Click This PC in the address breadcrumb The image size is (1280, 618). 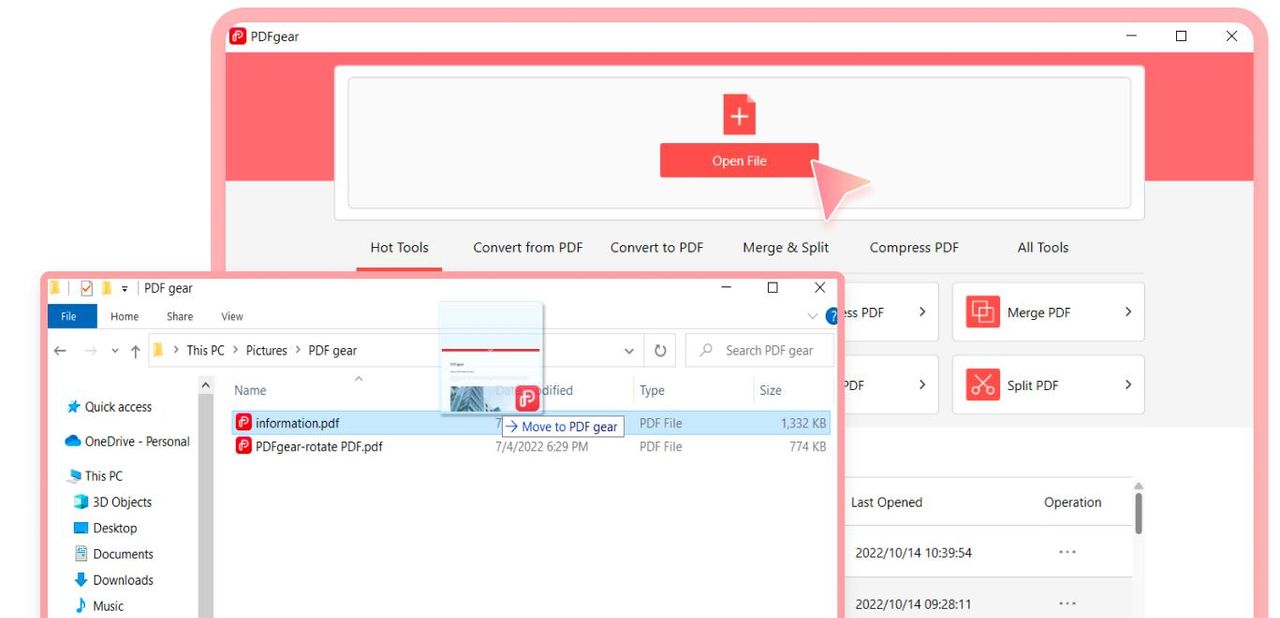click(205, 350)
